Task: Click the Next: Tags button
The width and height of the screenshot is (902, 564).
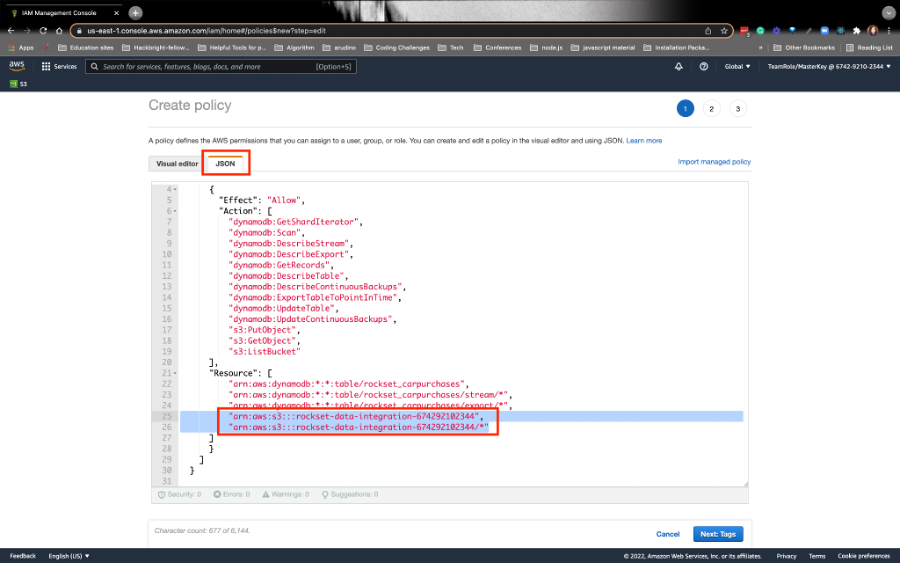Action: (718, 534)
